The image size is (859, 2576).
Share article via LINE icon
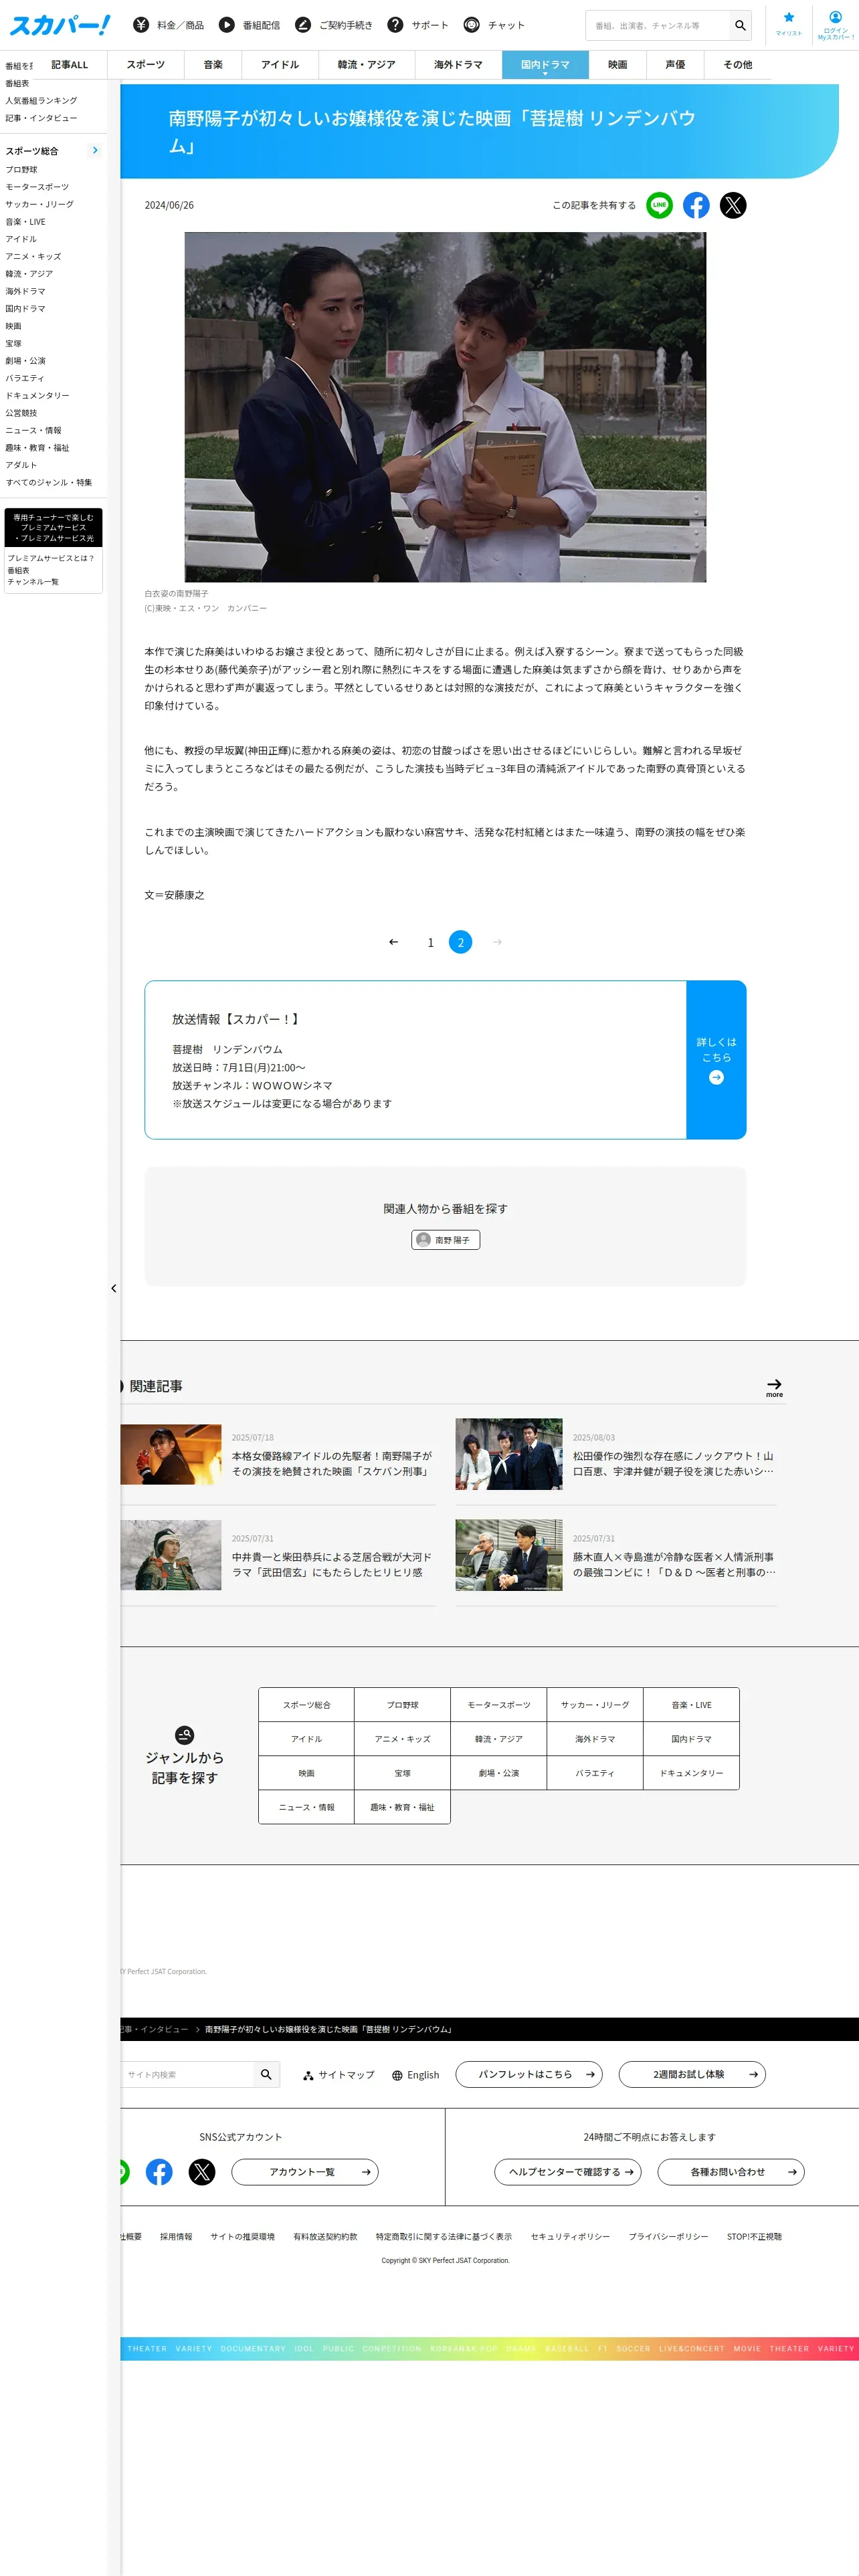point(659,205)
